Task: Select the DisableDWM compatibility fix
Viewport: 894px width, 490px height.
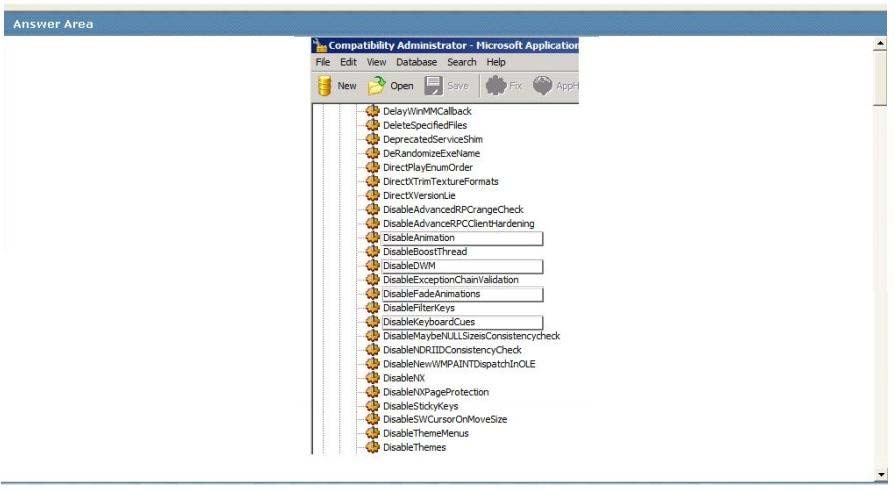Action: pyautogui.click(x=461, y=266)
